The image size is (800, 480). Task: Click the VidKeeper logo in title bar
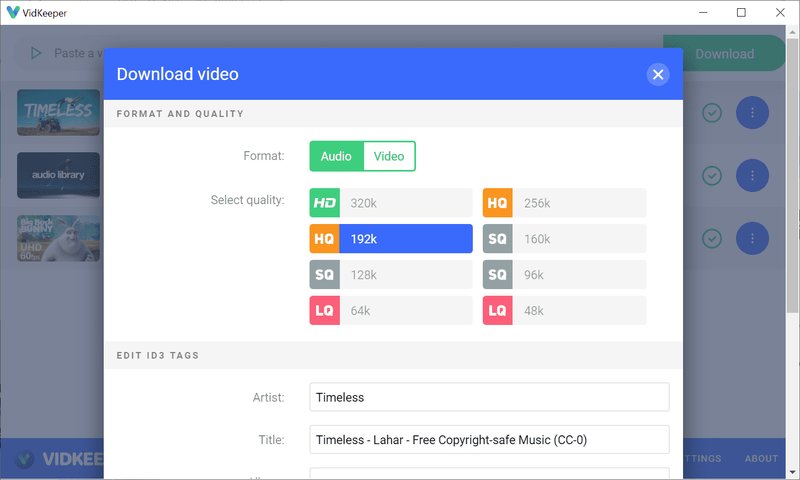click(x=13, y=12)
